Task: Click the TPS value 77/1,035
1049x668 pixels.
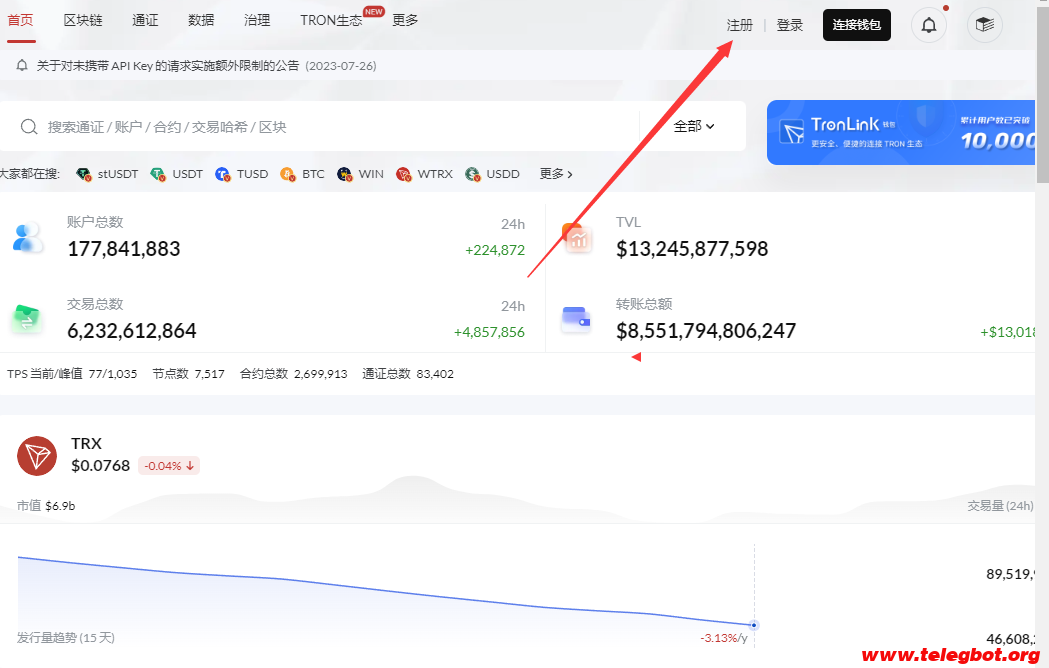Action: point(113,373)
